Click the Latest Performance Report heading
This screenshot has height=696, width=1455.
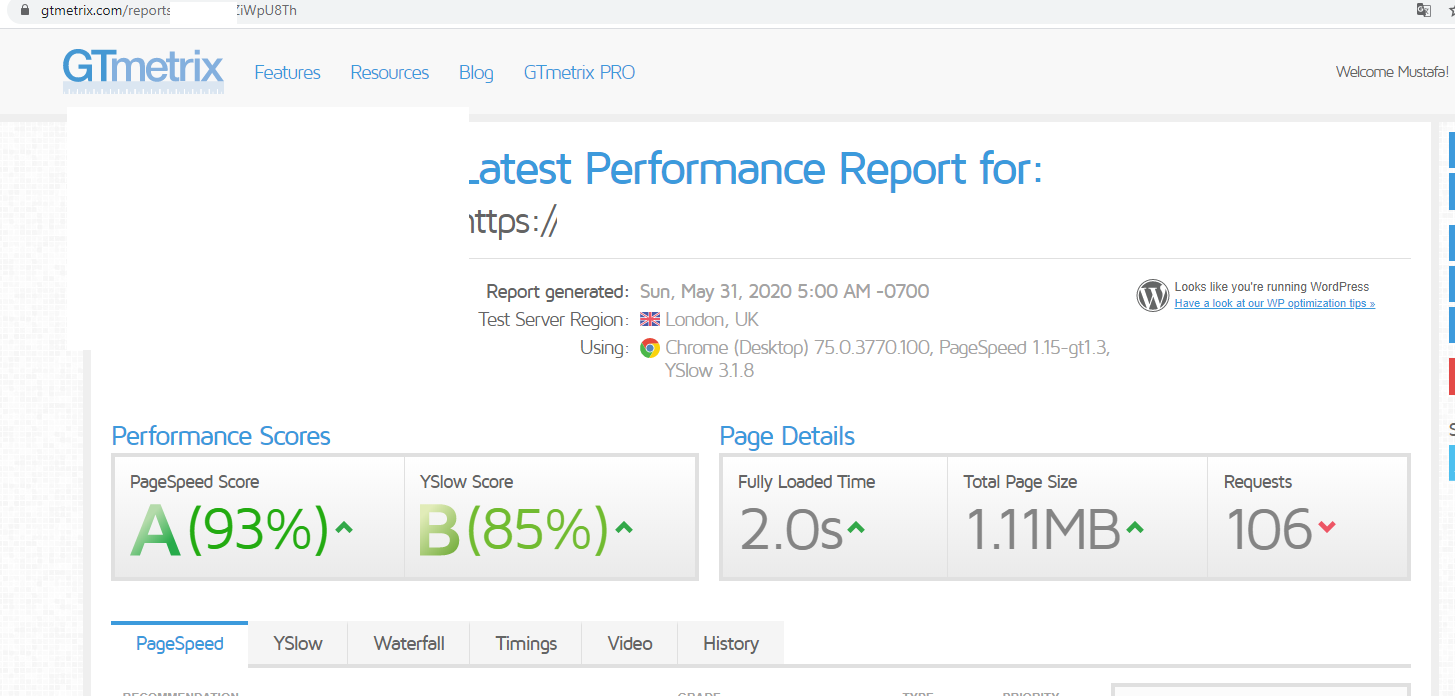[x=756, y=169]
